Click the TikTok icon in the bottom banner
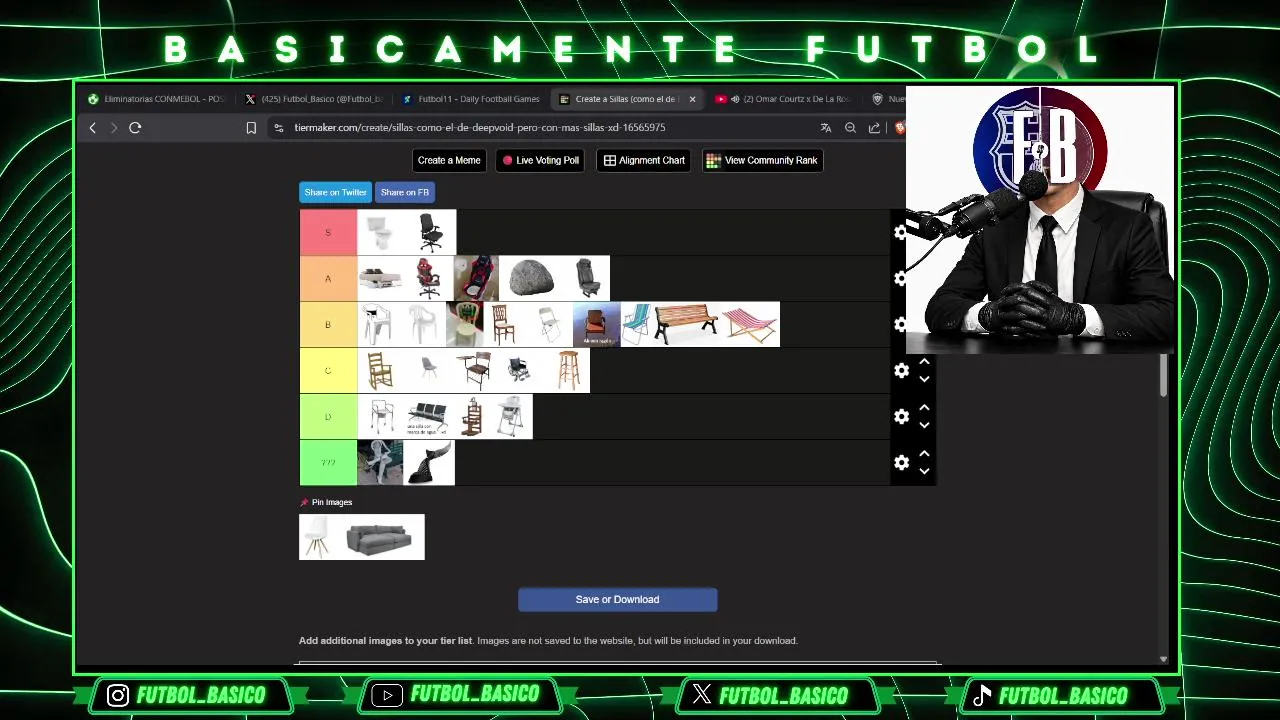1280x720 pixels. point(982,695)
